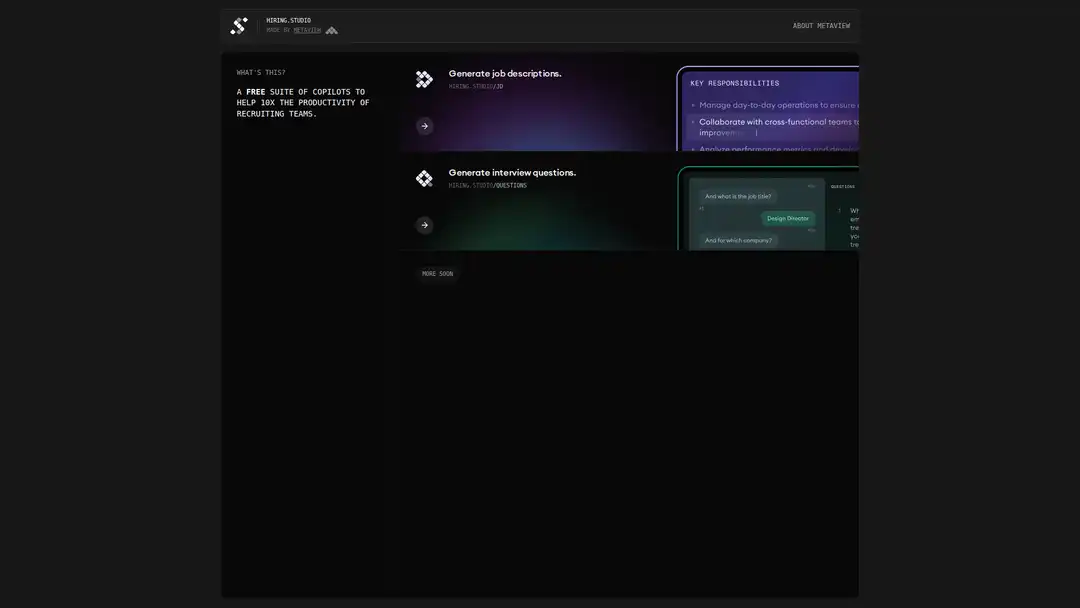Click the 'More soon' label
This screenshot has width=1080, height=608.
pyautogui.click(x=437, y=273)
